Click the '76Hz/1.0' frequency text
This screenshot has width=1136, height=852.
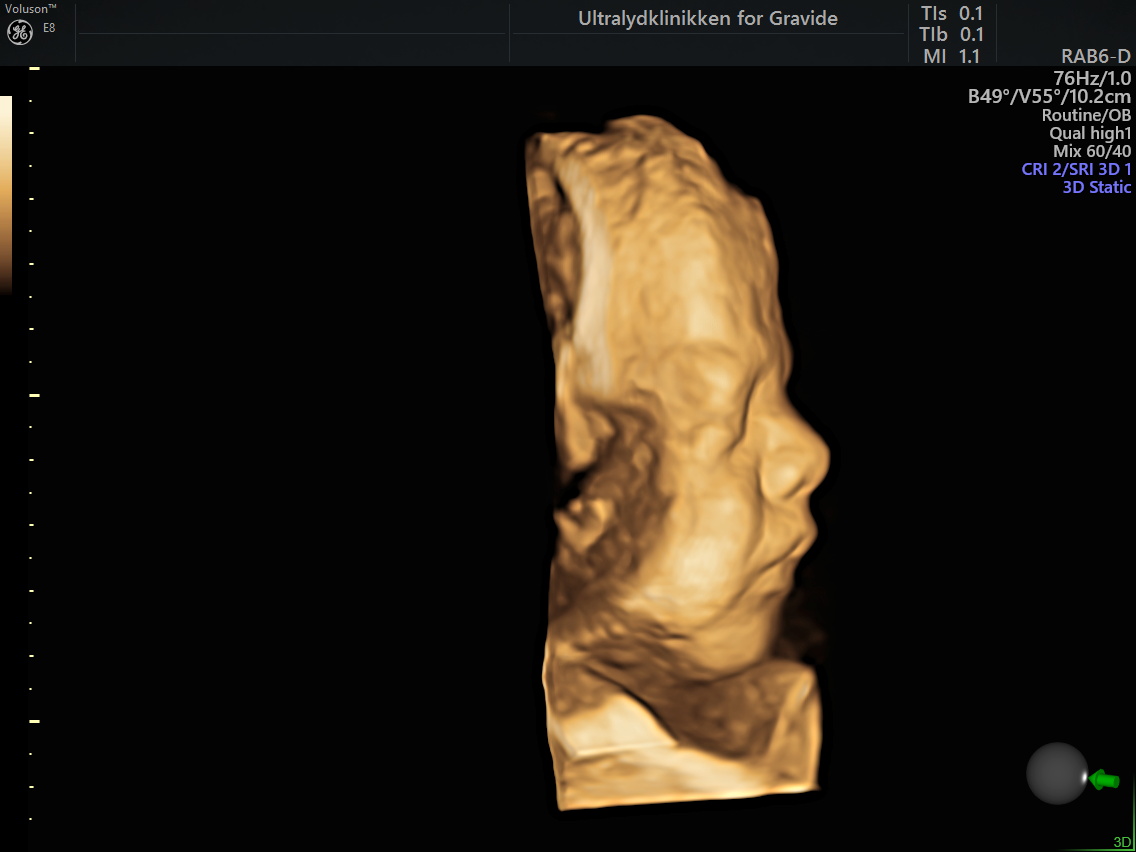(x=1092, y=78)
